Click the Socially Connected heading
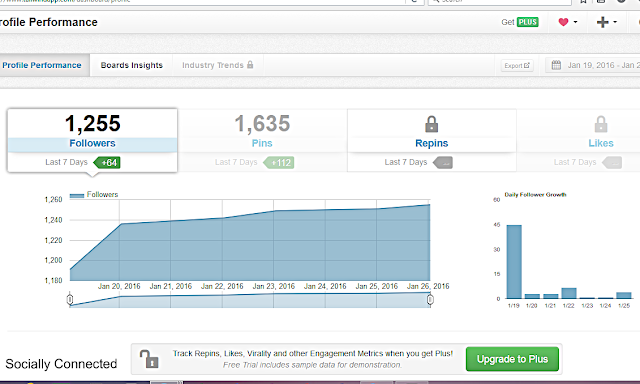This screenshot has height=384, width=640. pos(61,364)
